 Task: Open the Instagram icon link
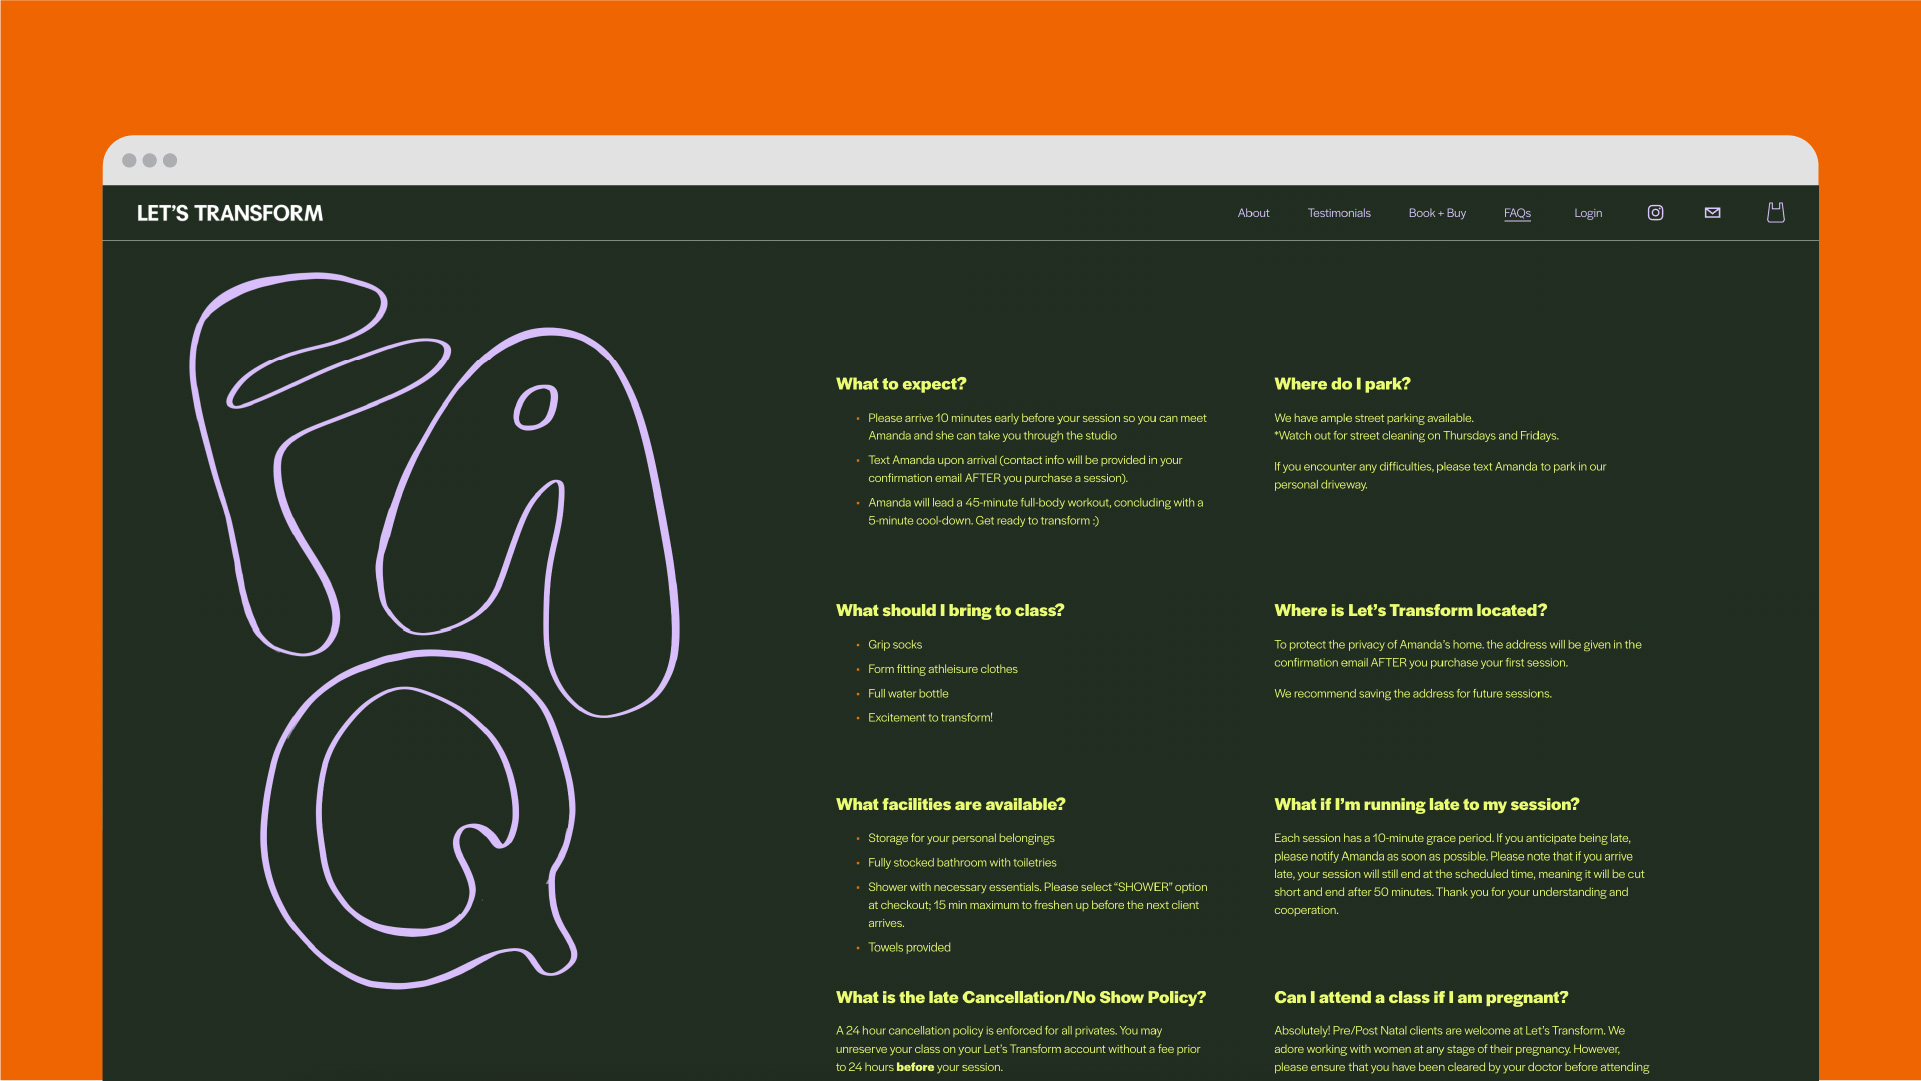[x=1655, y=213]
